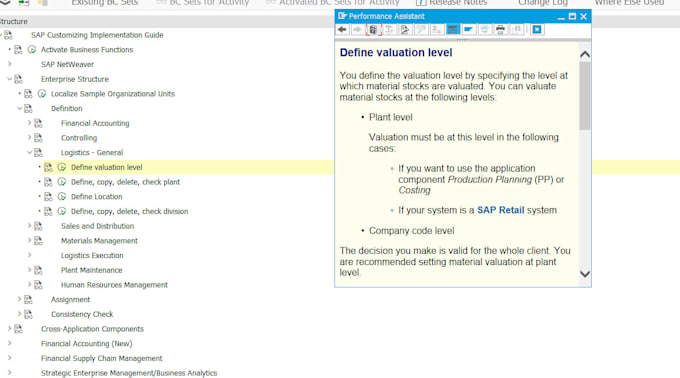Execute the Define valuation level activity

(x=62, y=167)
